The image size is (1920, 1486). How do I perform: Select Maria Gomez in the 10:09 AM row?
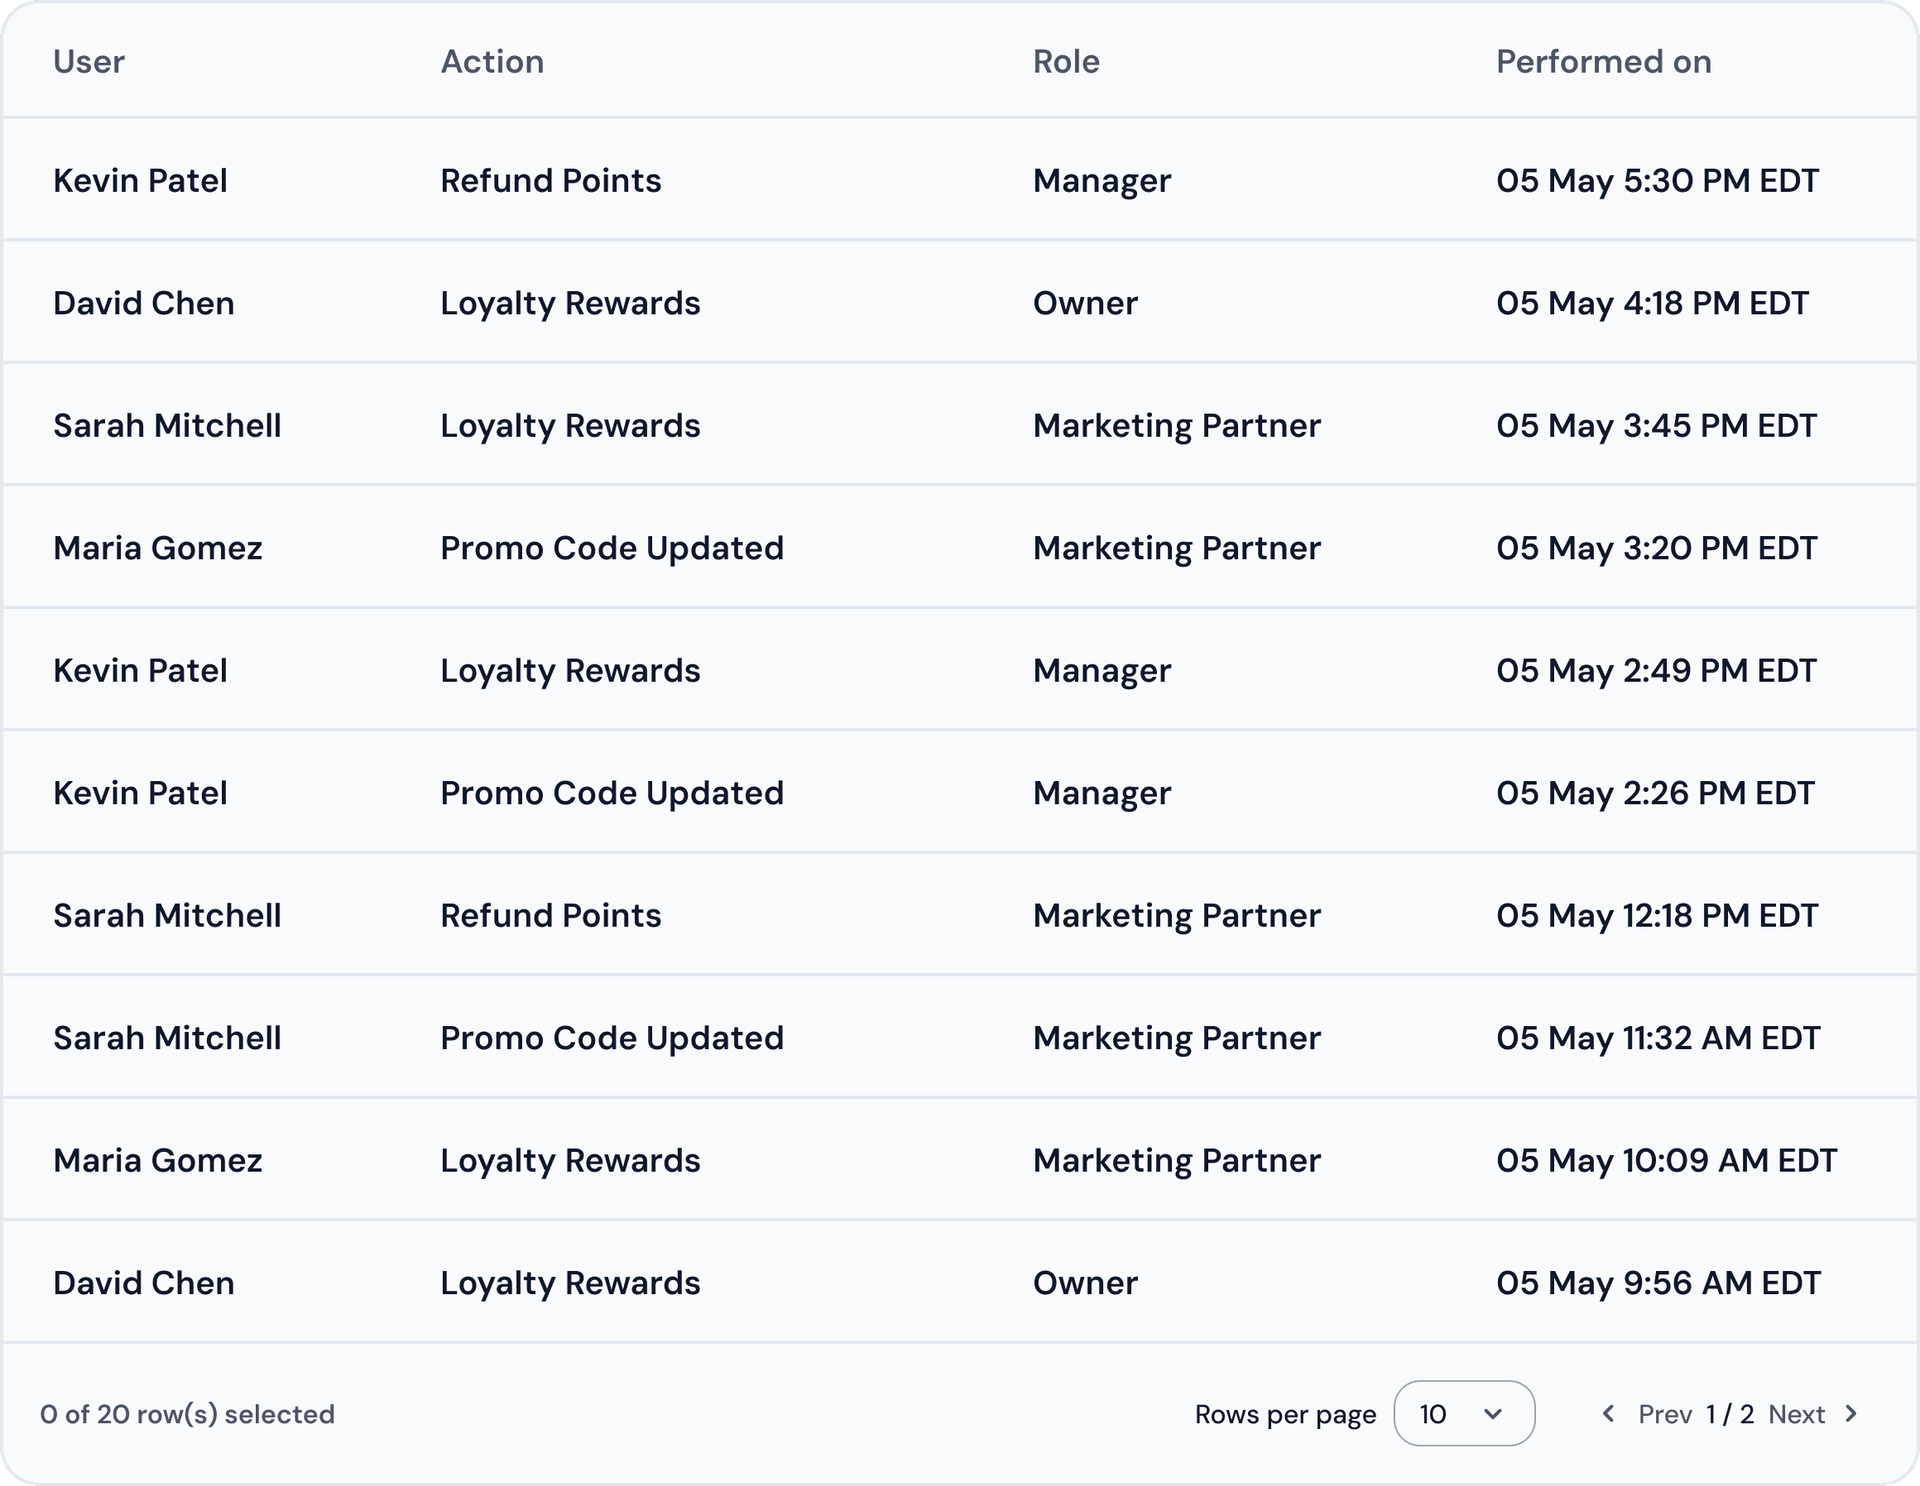[x=158, y=1161]
